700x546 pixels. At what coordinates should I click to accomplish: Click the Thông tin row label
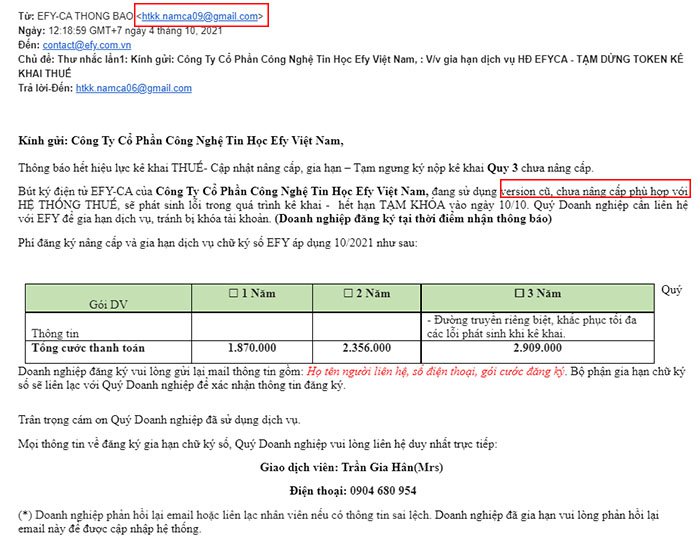pos(55,333)
